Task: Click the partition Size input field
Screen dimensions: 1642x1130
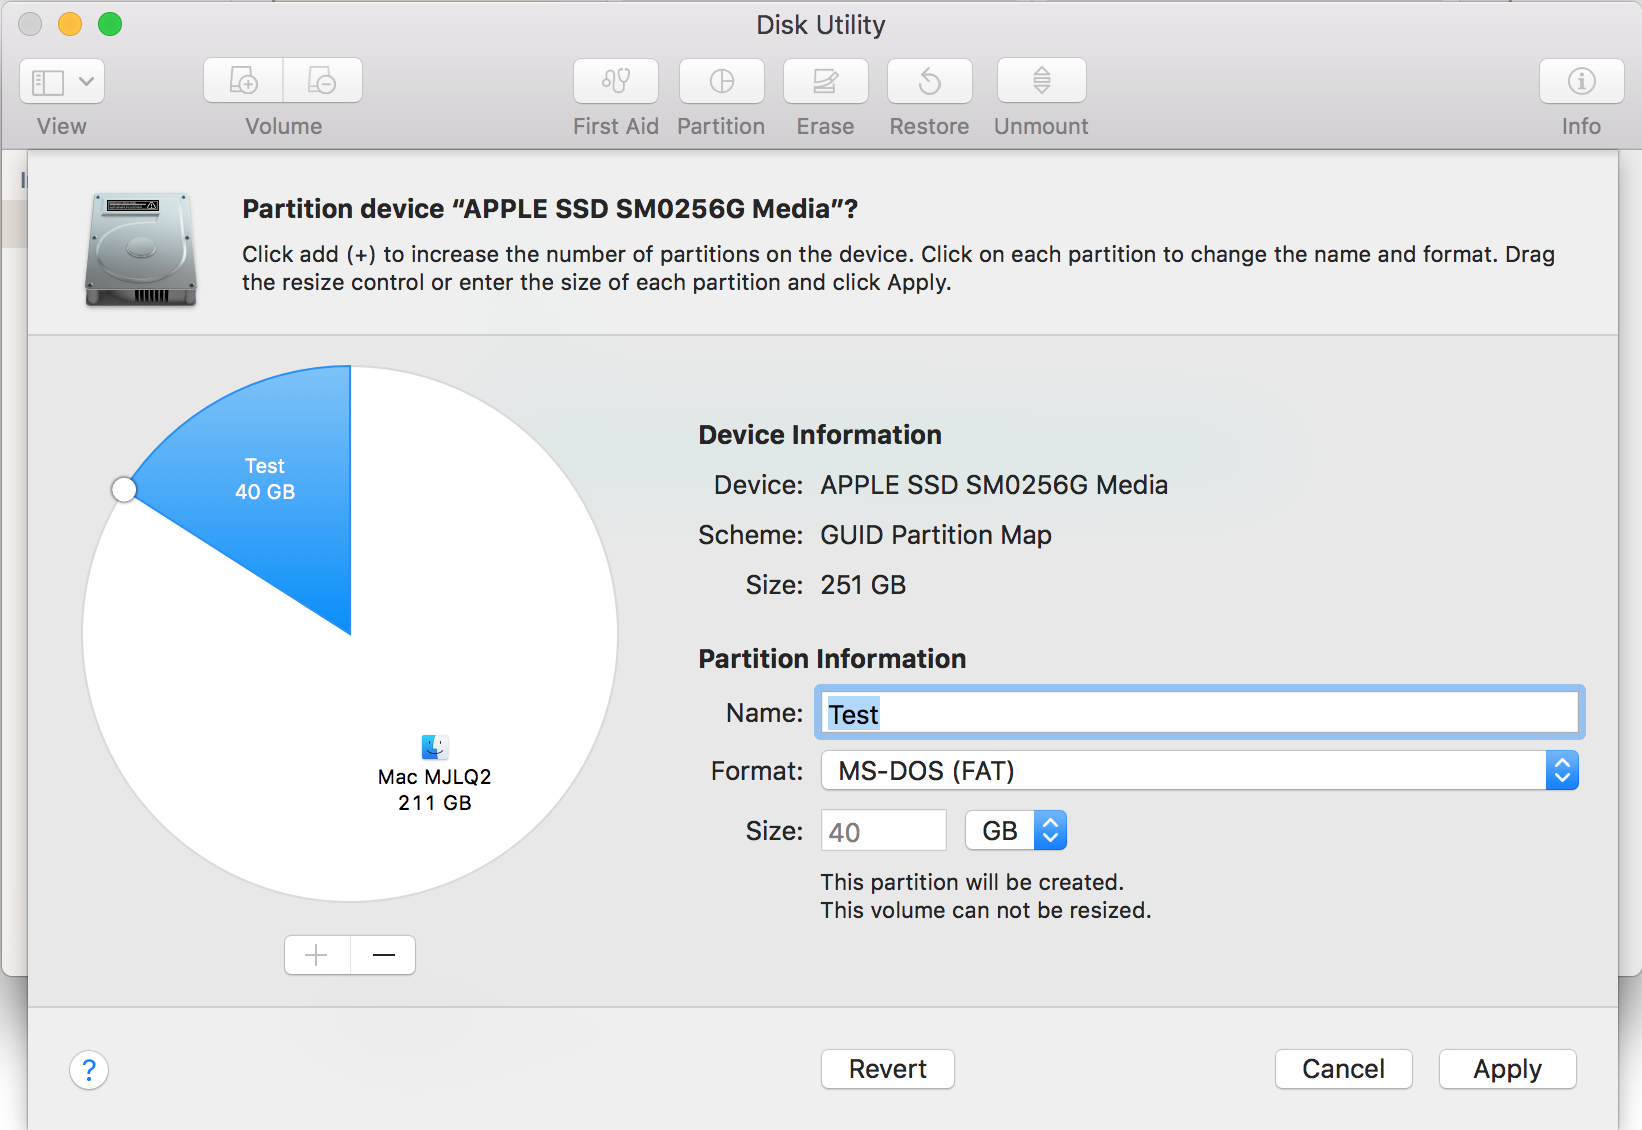Action: [x=884, y=831]
